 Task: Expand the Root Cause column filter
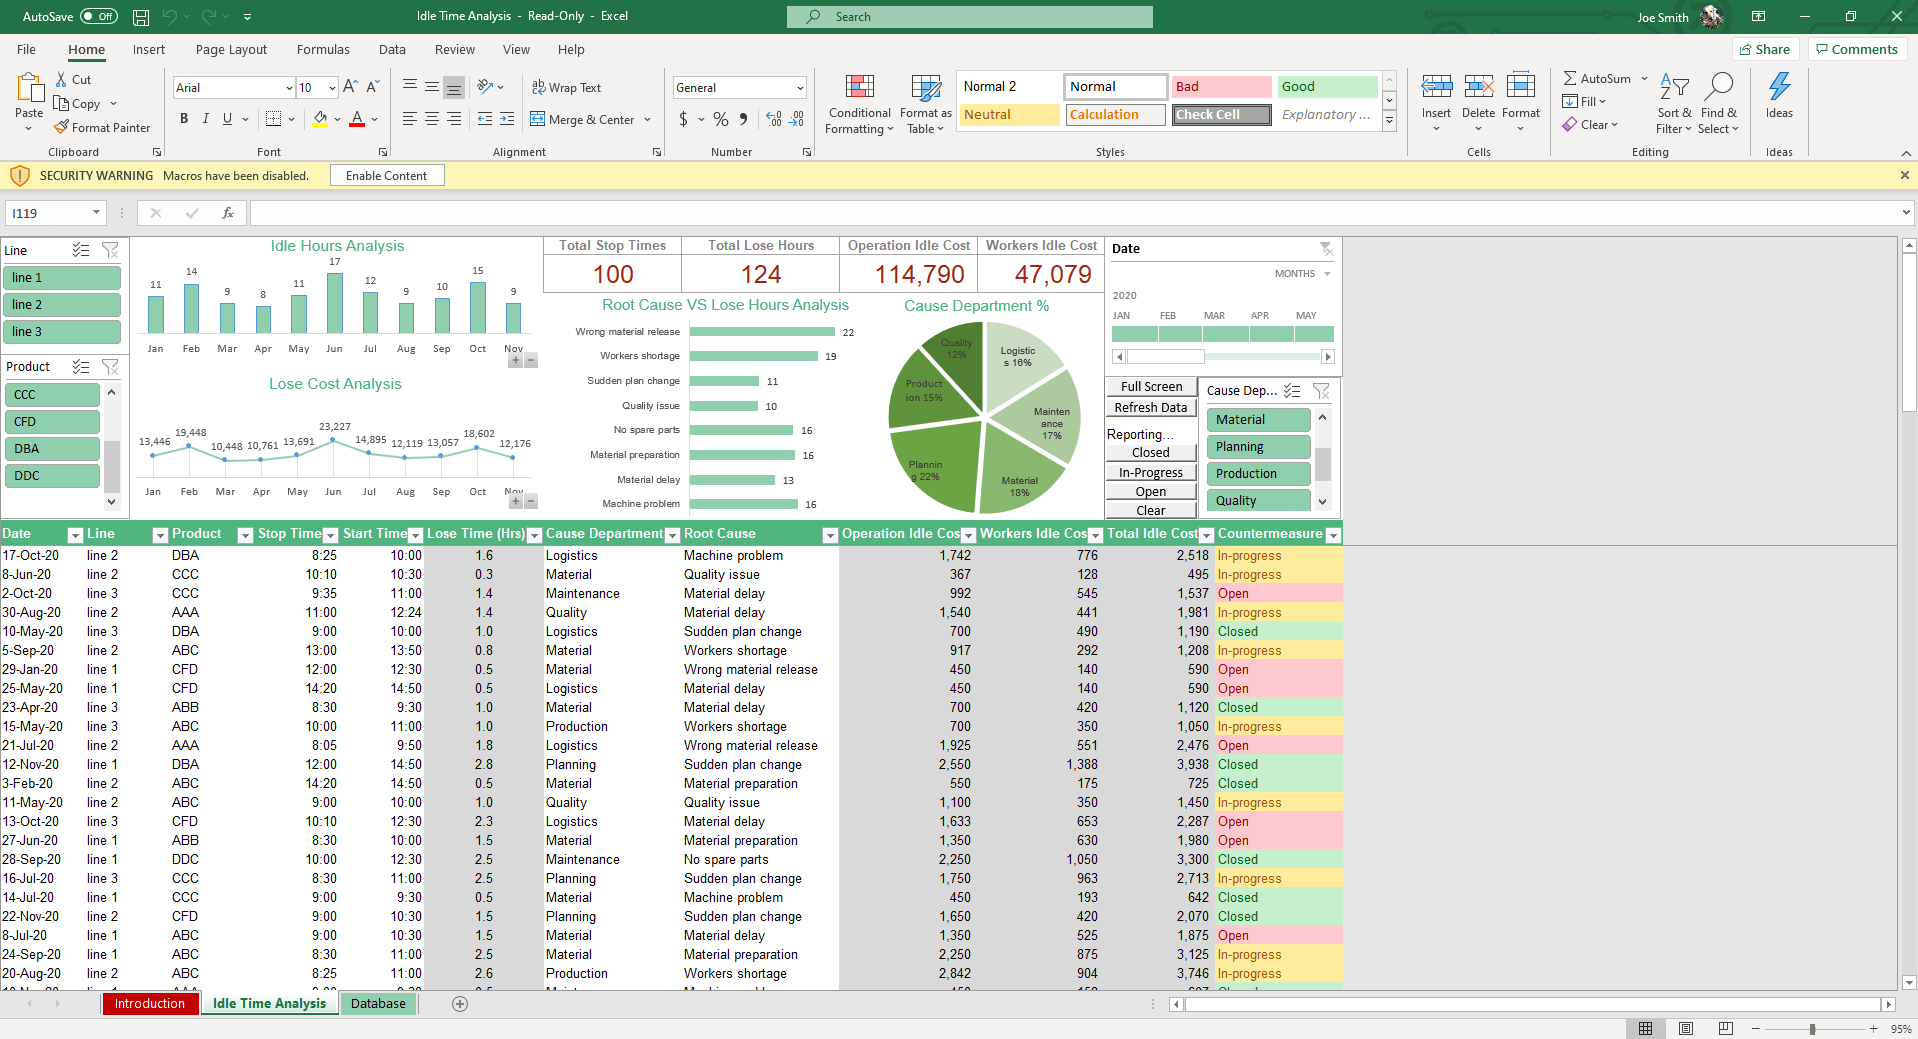point(829,535)
